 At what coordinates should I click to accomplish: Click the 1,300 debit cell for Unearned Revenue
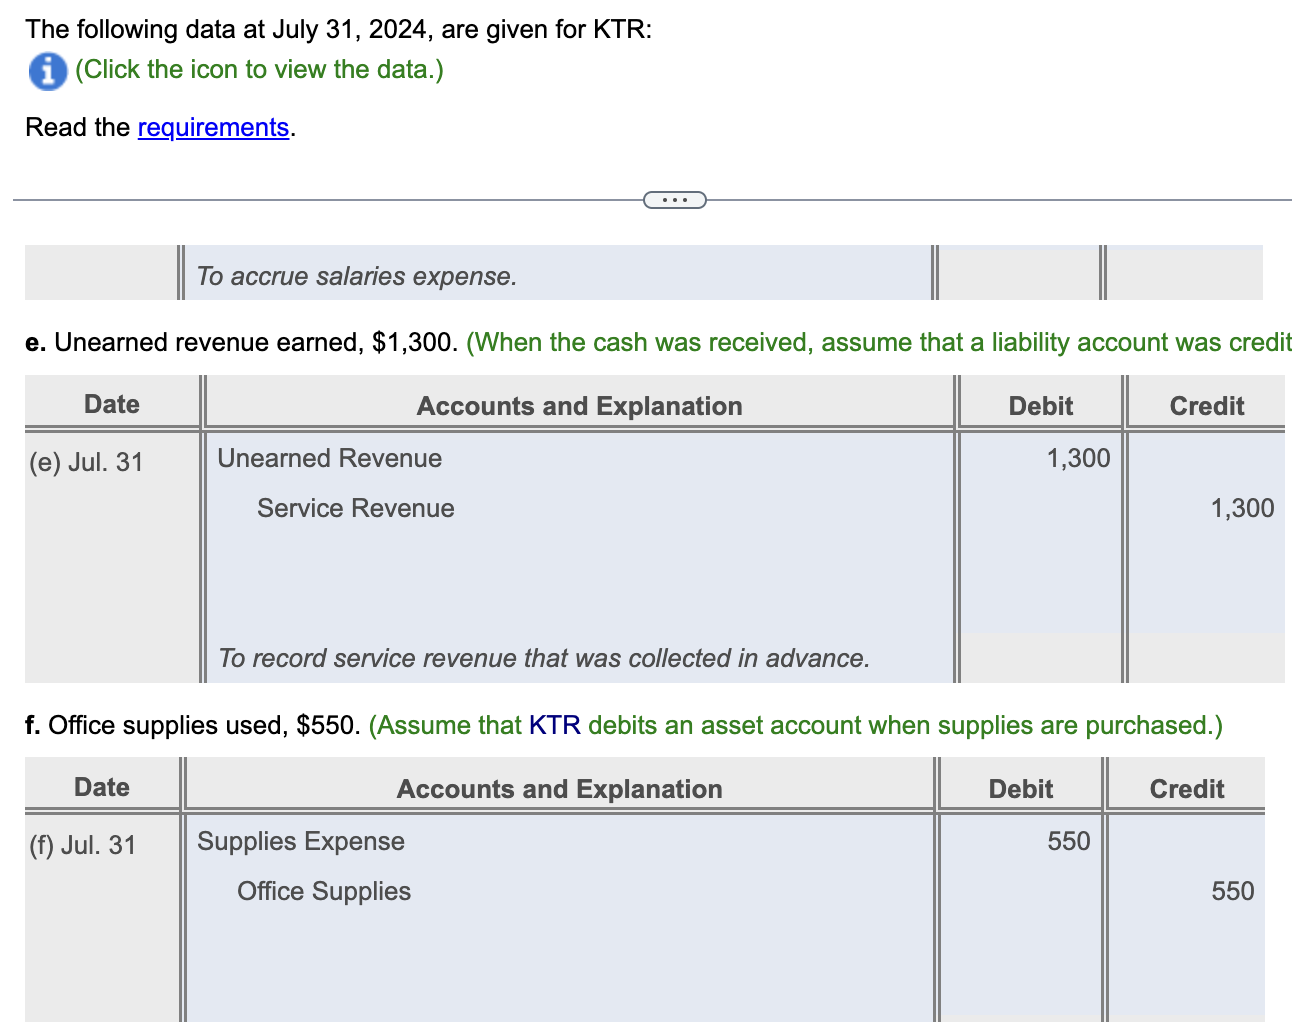pyautogui.click(x=1040, y=458)
